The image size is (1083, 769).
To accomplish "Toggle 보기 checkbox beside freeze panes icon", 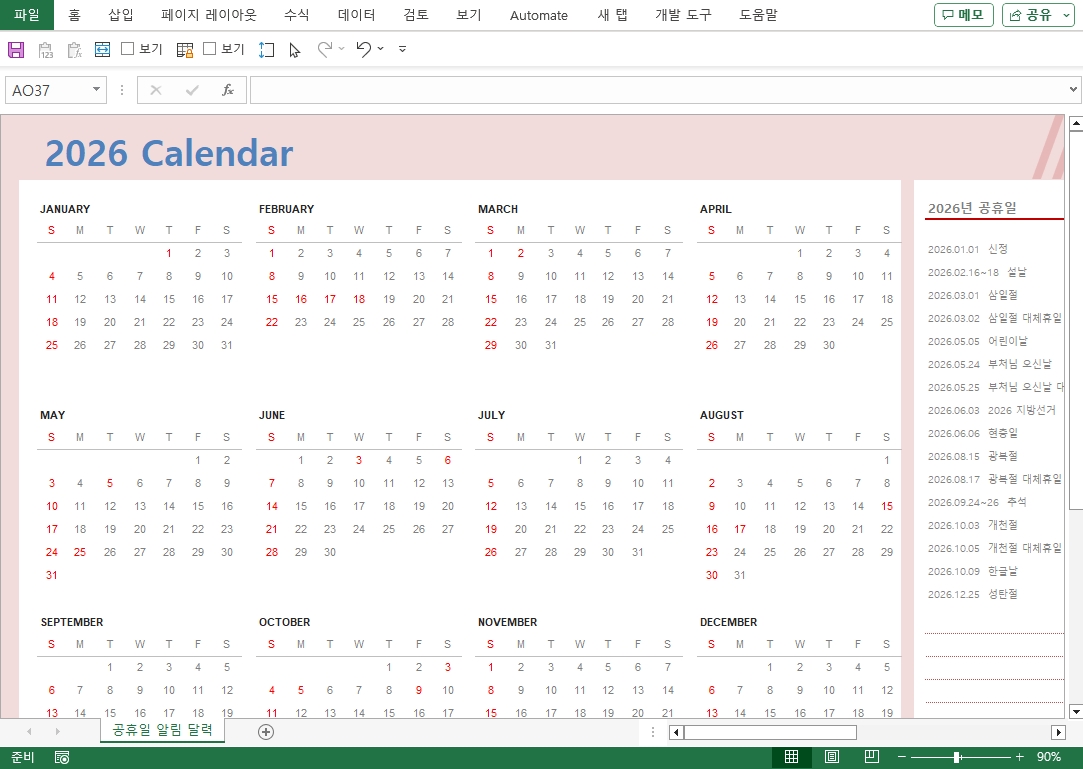I will [210, 48].
